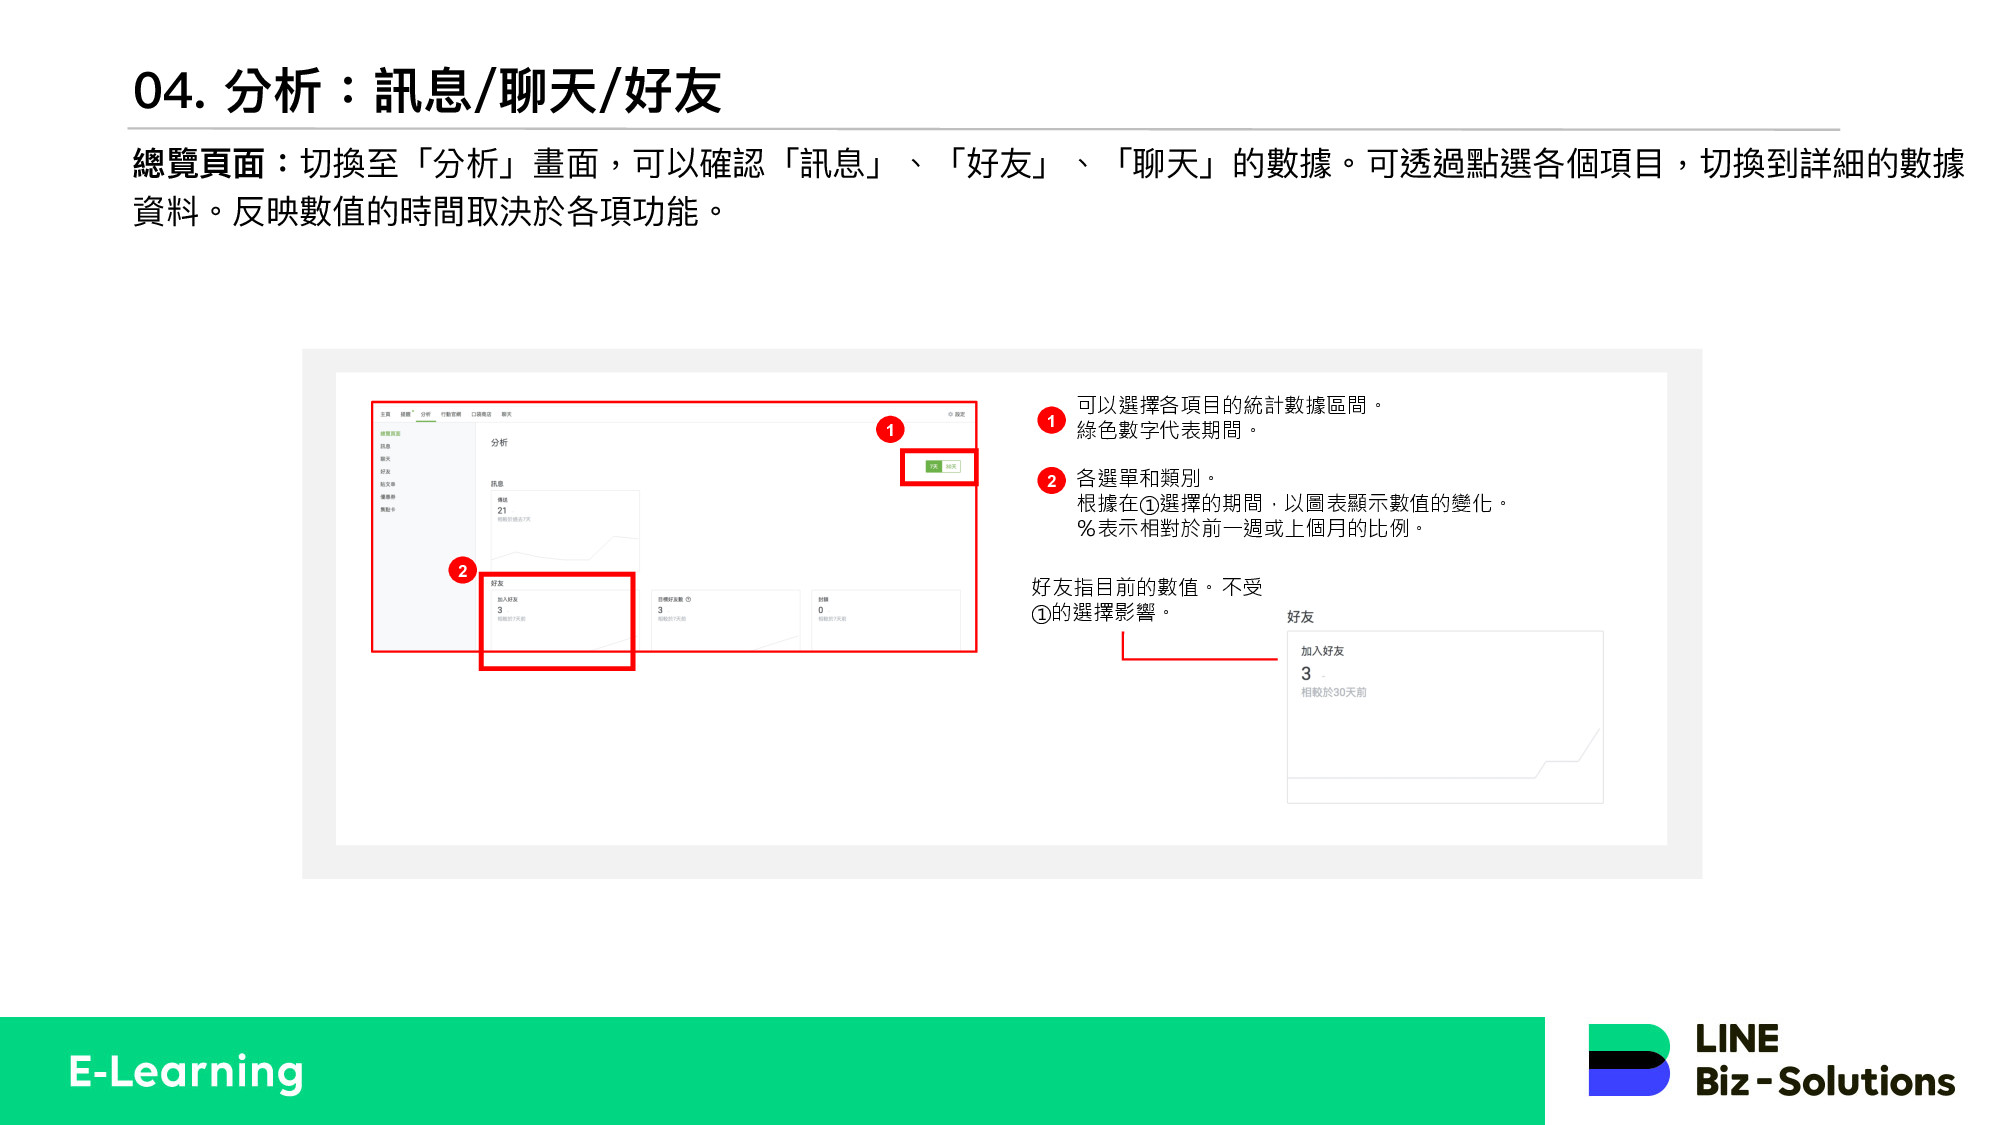Select 總覽頁面 in the left sidebar
The width and height of the screenshot is (2000, 1125).
coord(390,434)
